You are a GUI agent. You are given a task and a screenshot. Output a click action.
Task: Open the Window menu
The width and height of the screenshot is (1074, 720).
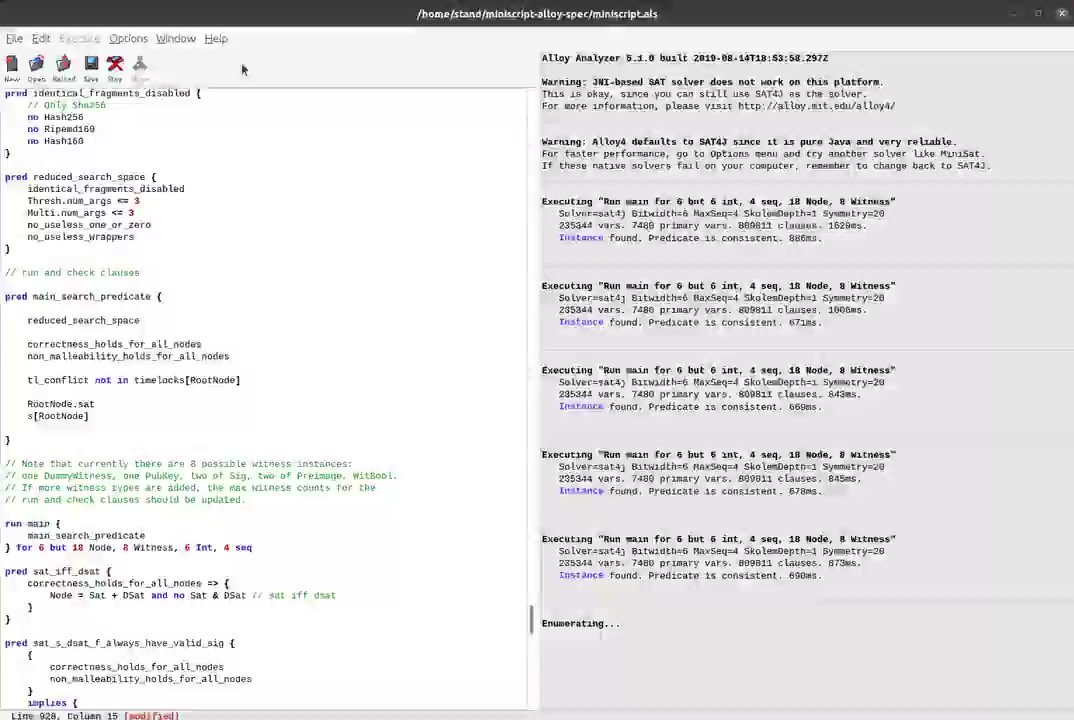176,38
